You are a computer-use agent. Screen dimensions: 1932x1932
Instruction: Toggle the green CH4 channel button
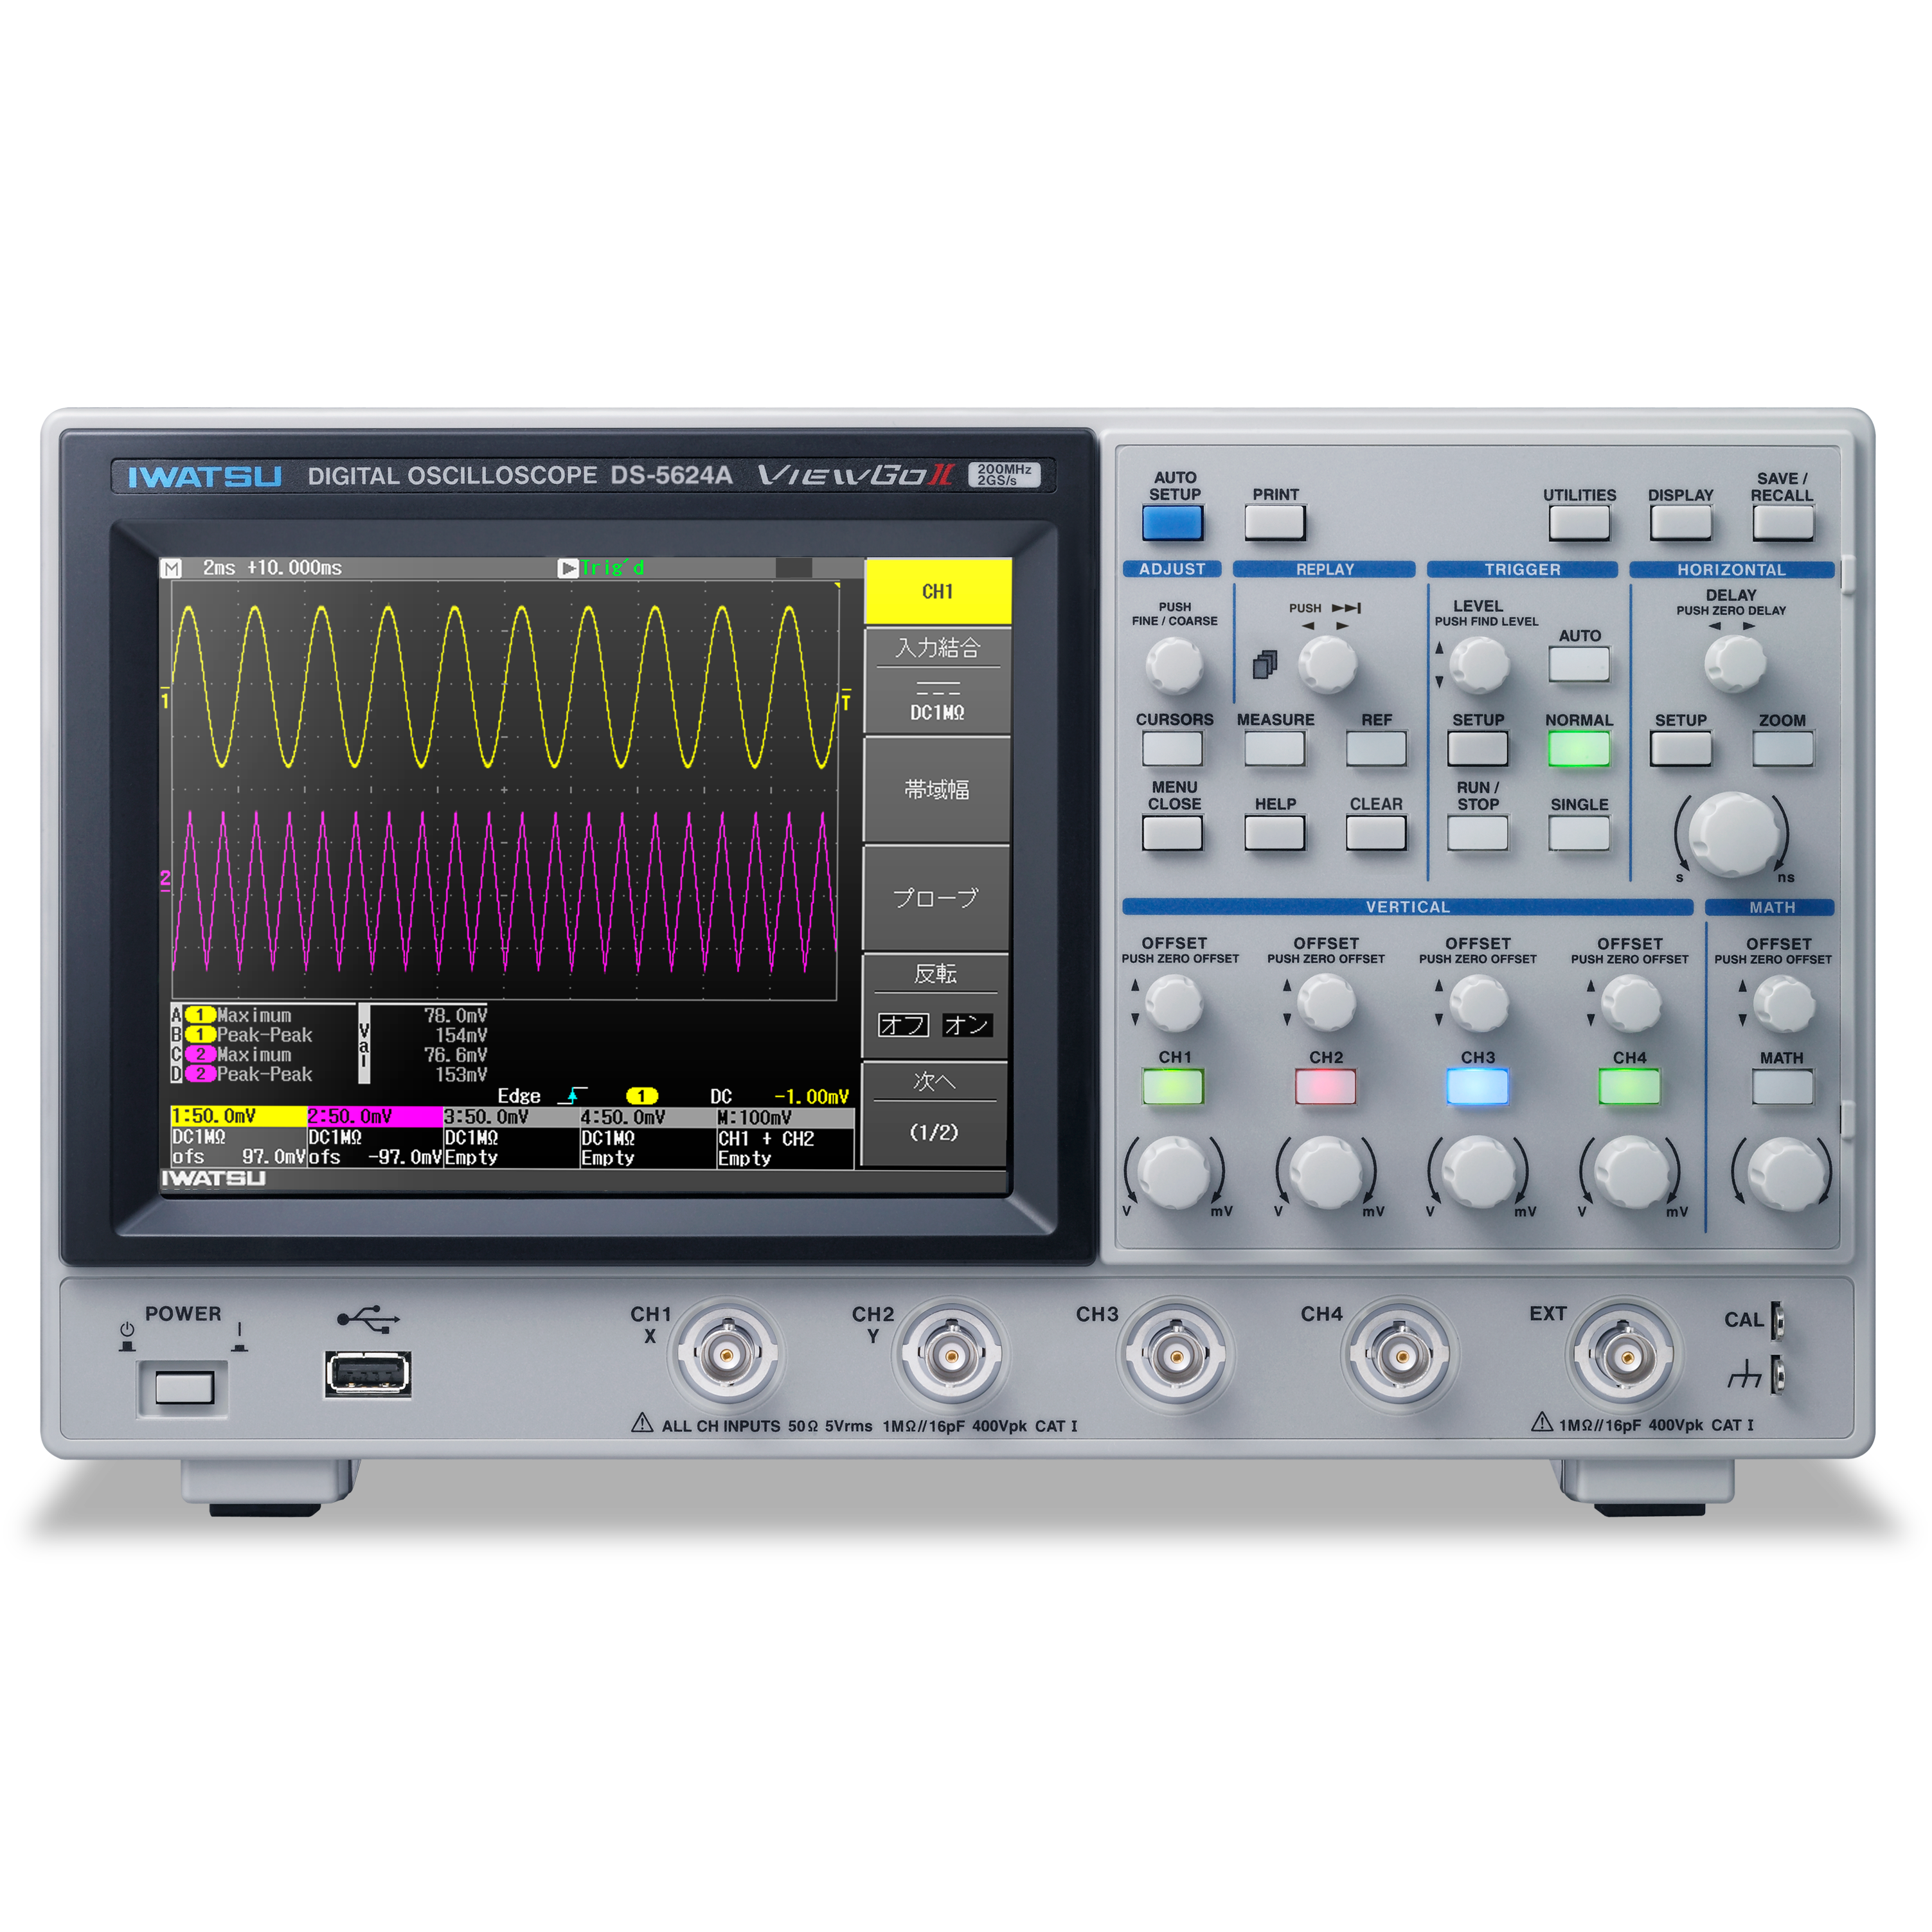pyautogui.click(x=1629, y=1087)
